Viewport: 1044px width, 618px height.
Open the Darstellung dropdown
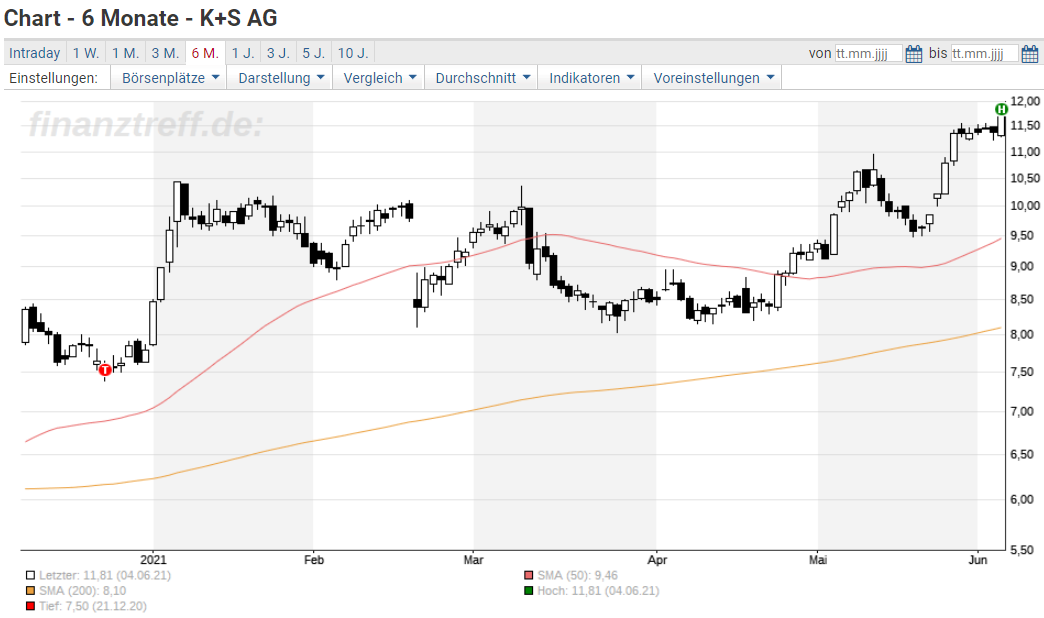point(280,78)
